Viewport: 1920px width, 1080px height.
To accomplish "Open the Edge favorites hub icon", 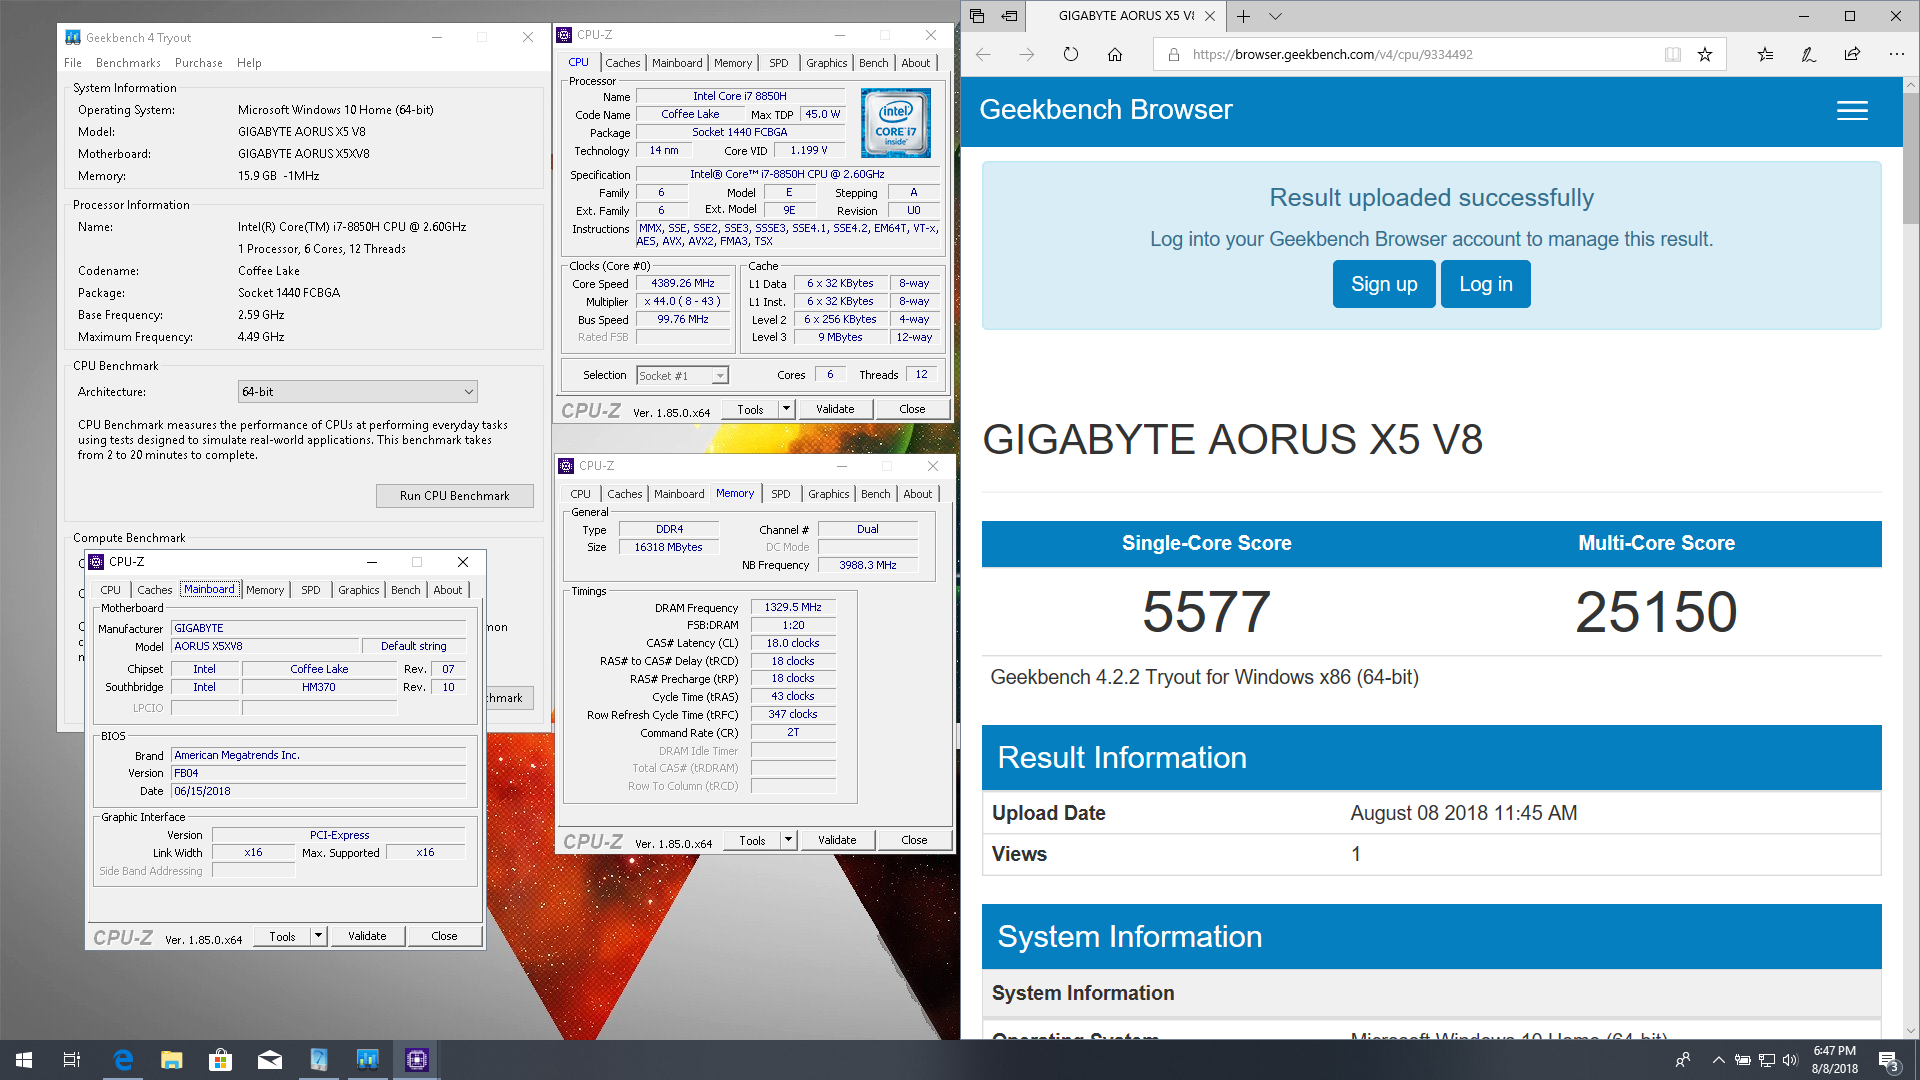I will [1765, 54].
